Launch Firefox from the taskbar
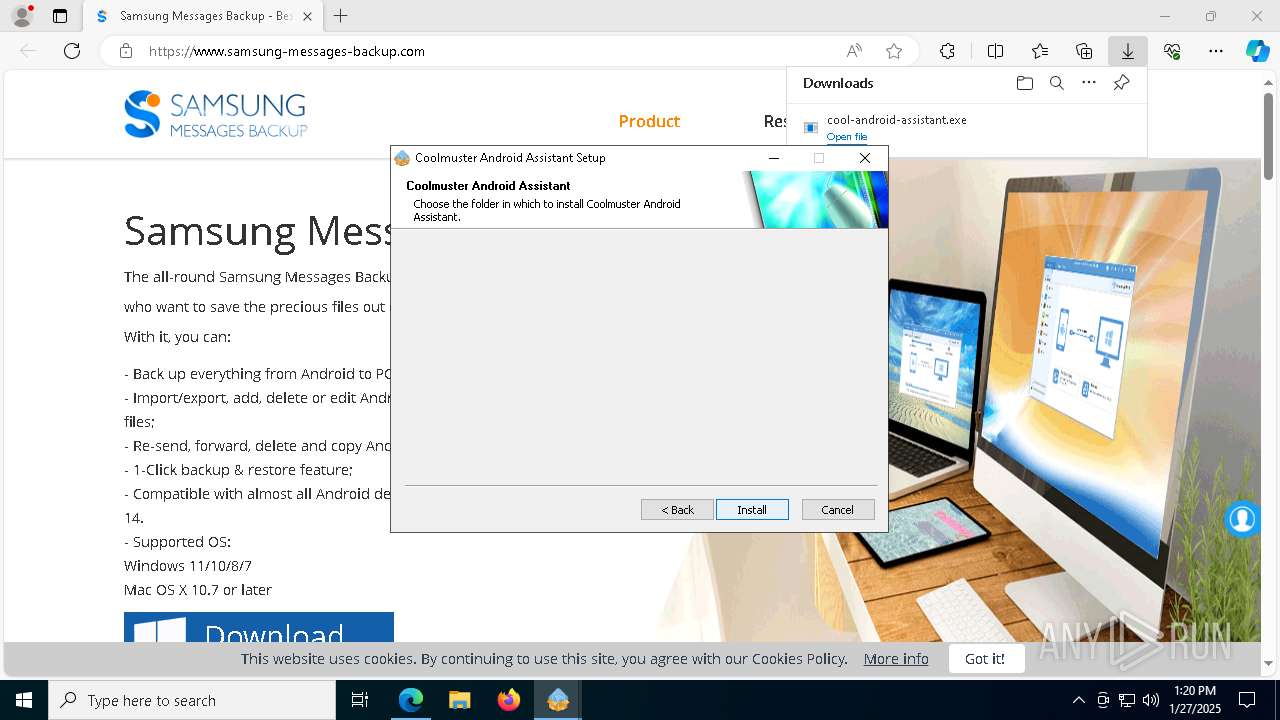 pos(509,700)
